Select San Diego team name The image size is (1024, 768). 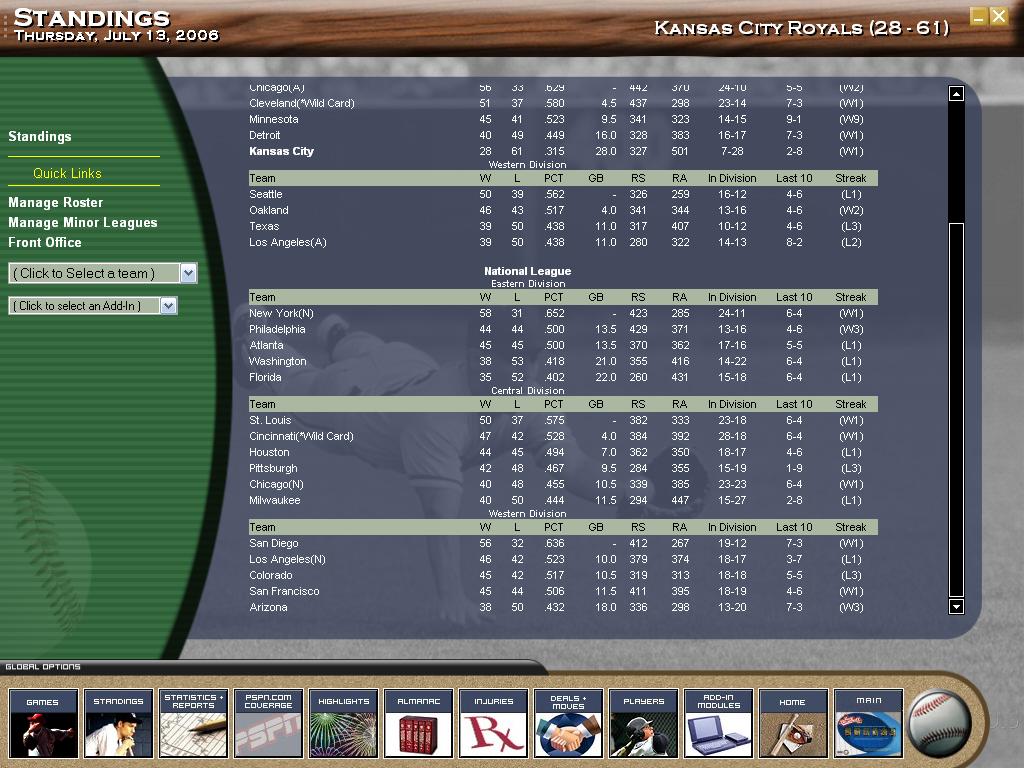[x=274, y=543]
